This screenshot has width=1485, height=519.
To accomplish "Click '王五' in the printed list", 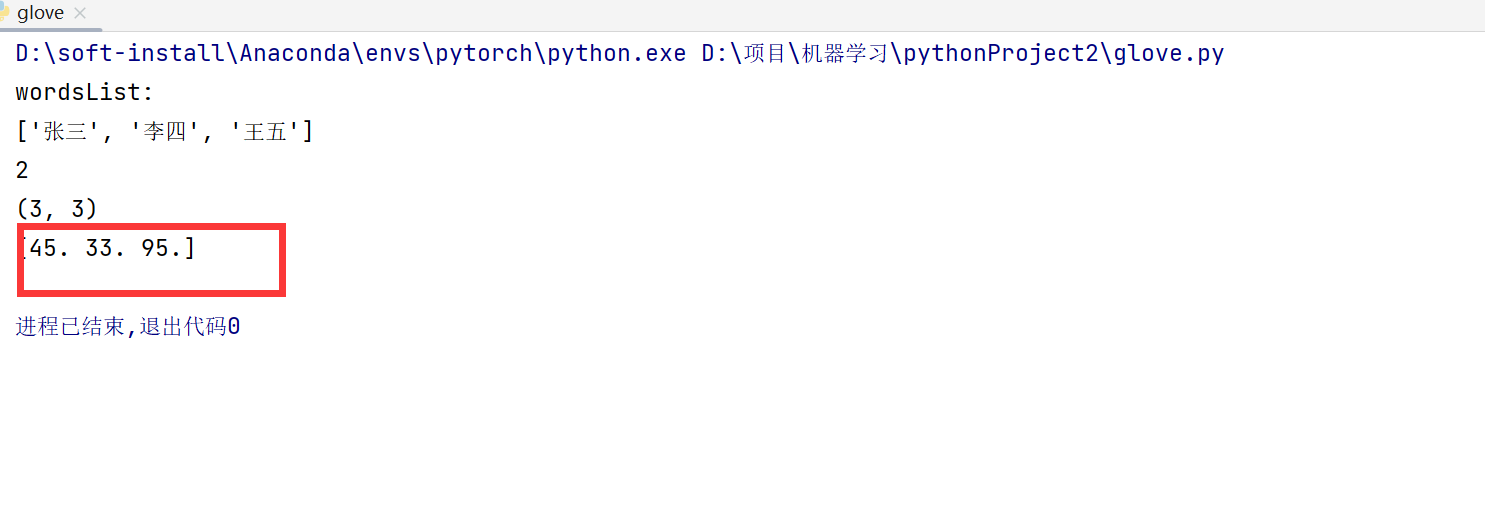I will pos(265,131).
